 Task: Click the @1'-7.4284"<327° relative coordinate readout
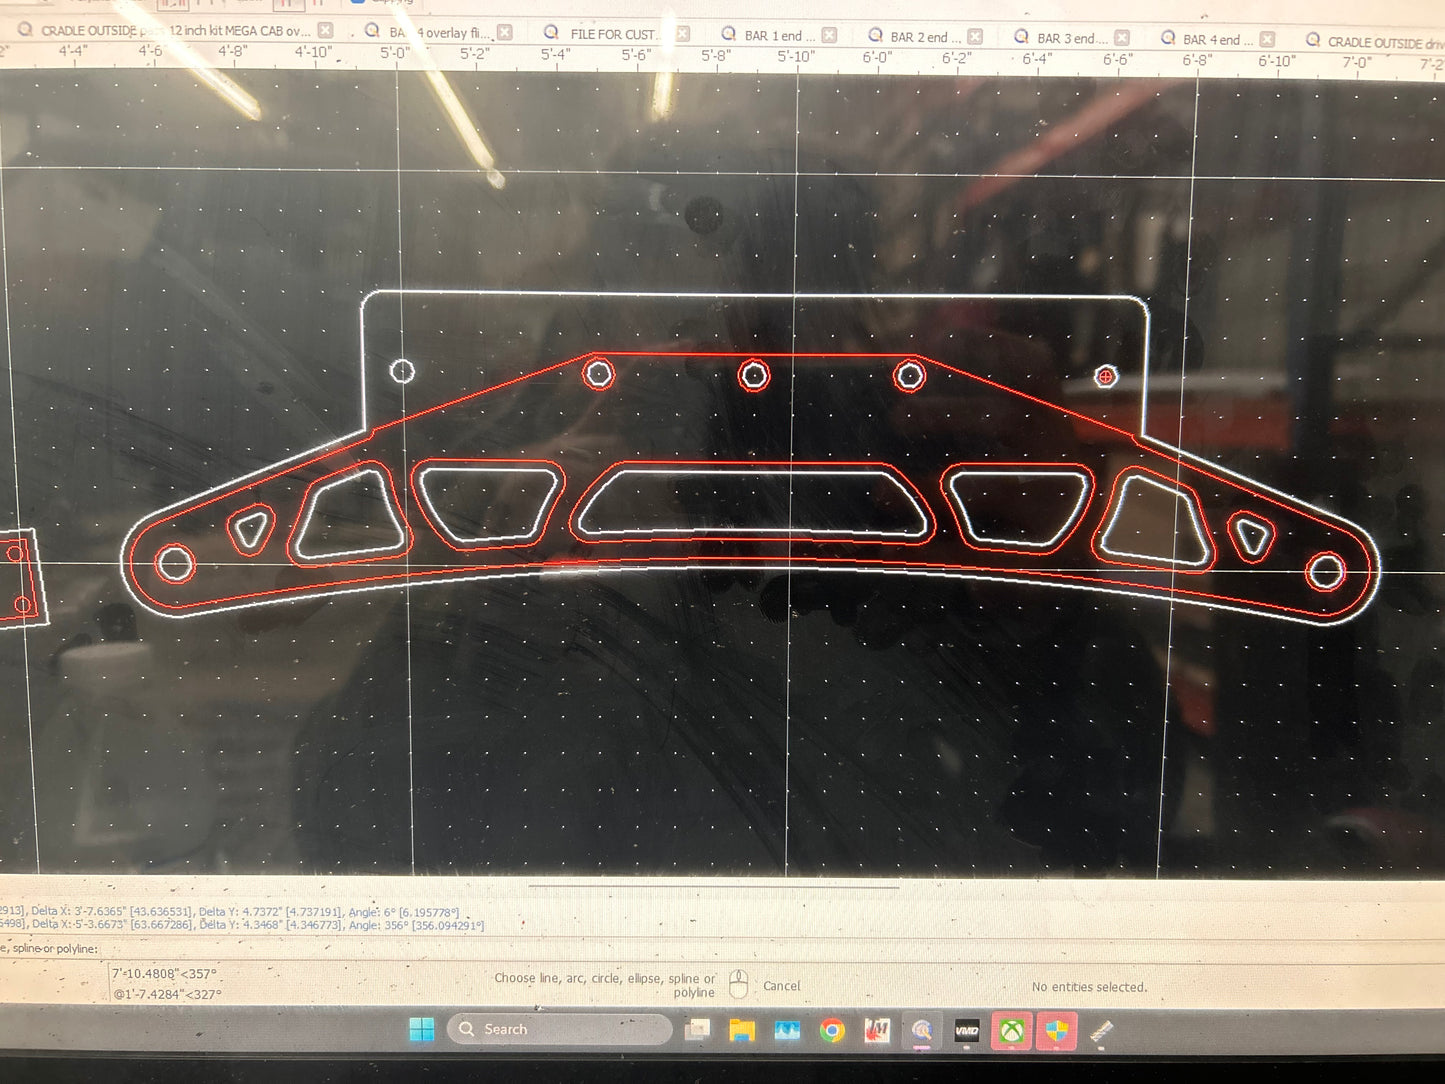pos(167,994)
